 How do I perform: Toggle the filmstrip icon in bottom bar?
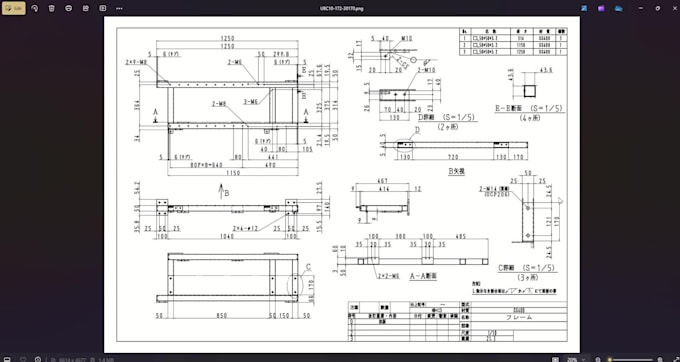(x=7, y=359)
